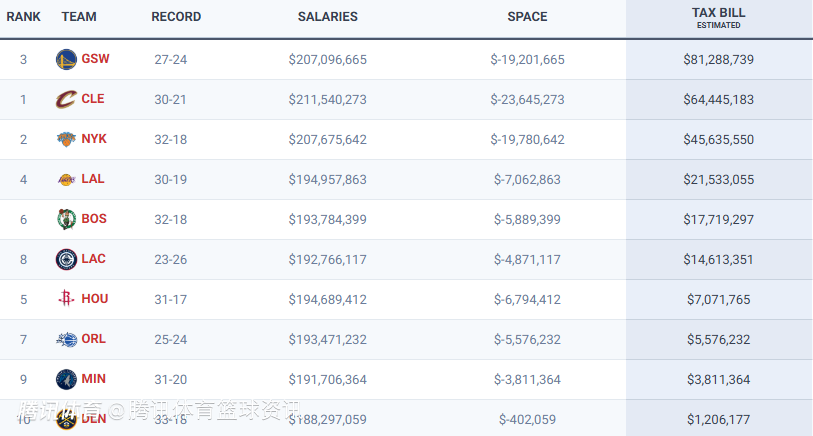The width and height of the screenshot is (813, 436).
Task: Open the MIN team link
Action: pyautogui.click(x=94, y=379)
